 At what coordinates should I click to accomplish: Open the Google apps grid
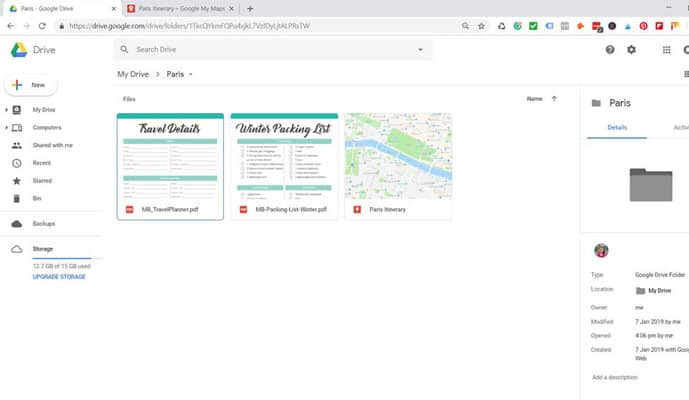tap(666, 50)
